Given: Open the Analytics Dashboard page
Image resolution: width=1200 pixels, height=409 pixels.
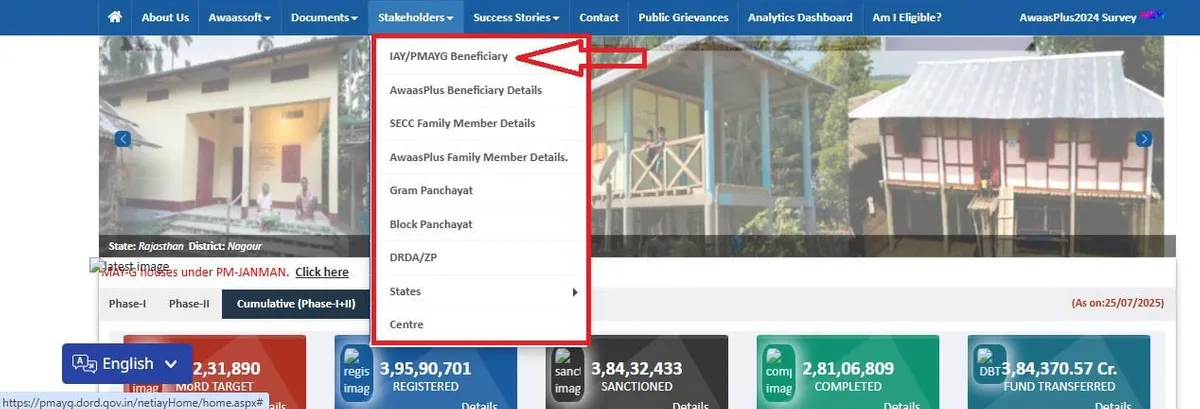Looking at the screenshot, I should point(800,17).
